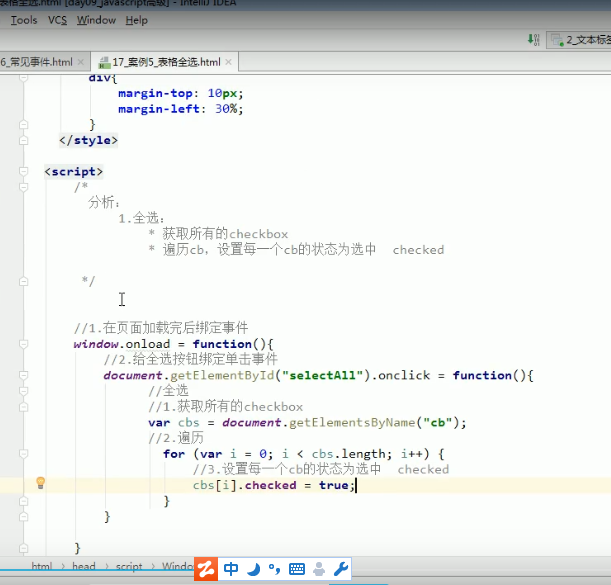Screen dimensions: 611x585
Task: Click the comment //2.给全选按钮绑定单击事件
Action: (191, 359)
